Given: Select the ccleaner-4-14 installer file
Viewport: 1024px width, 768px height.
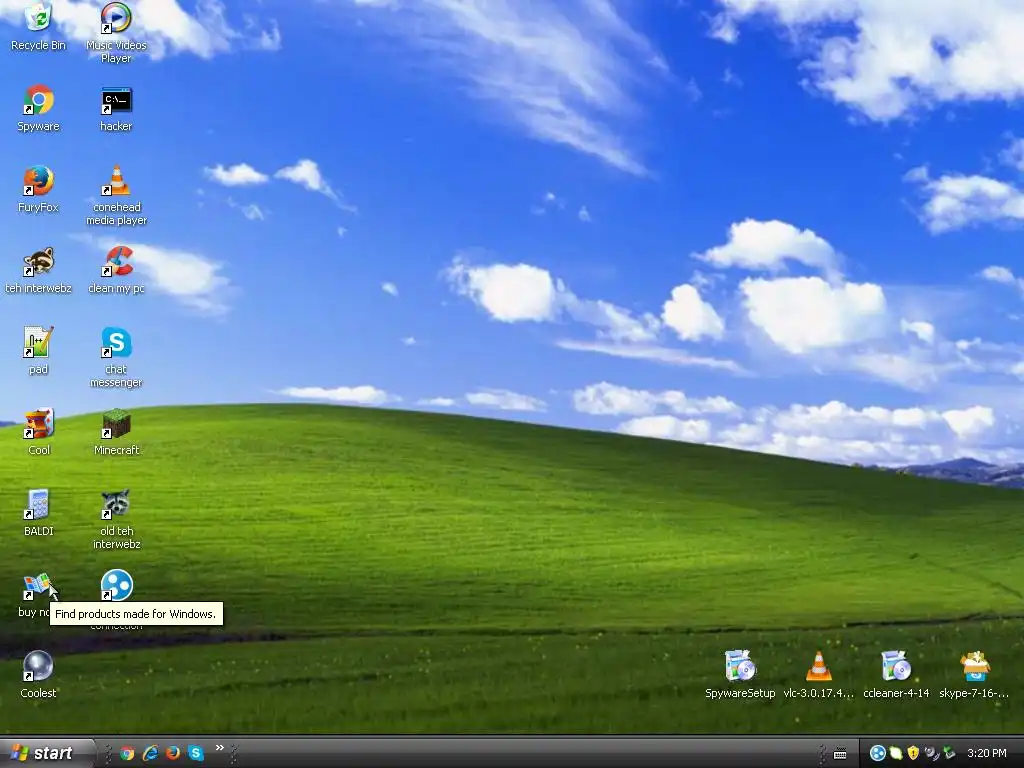Looking at the screenshot, I should (x=896, y=675).
